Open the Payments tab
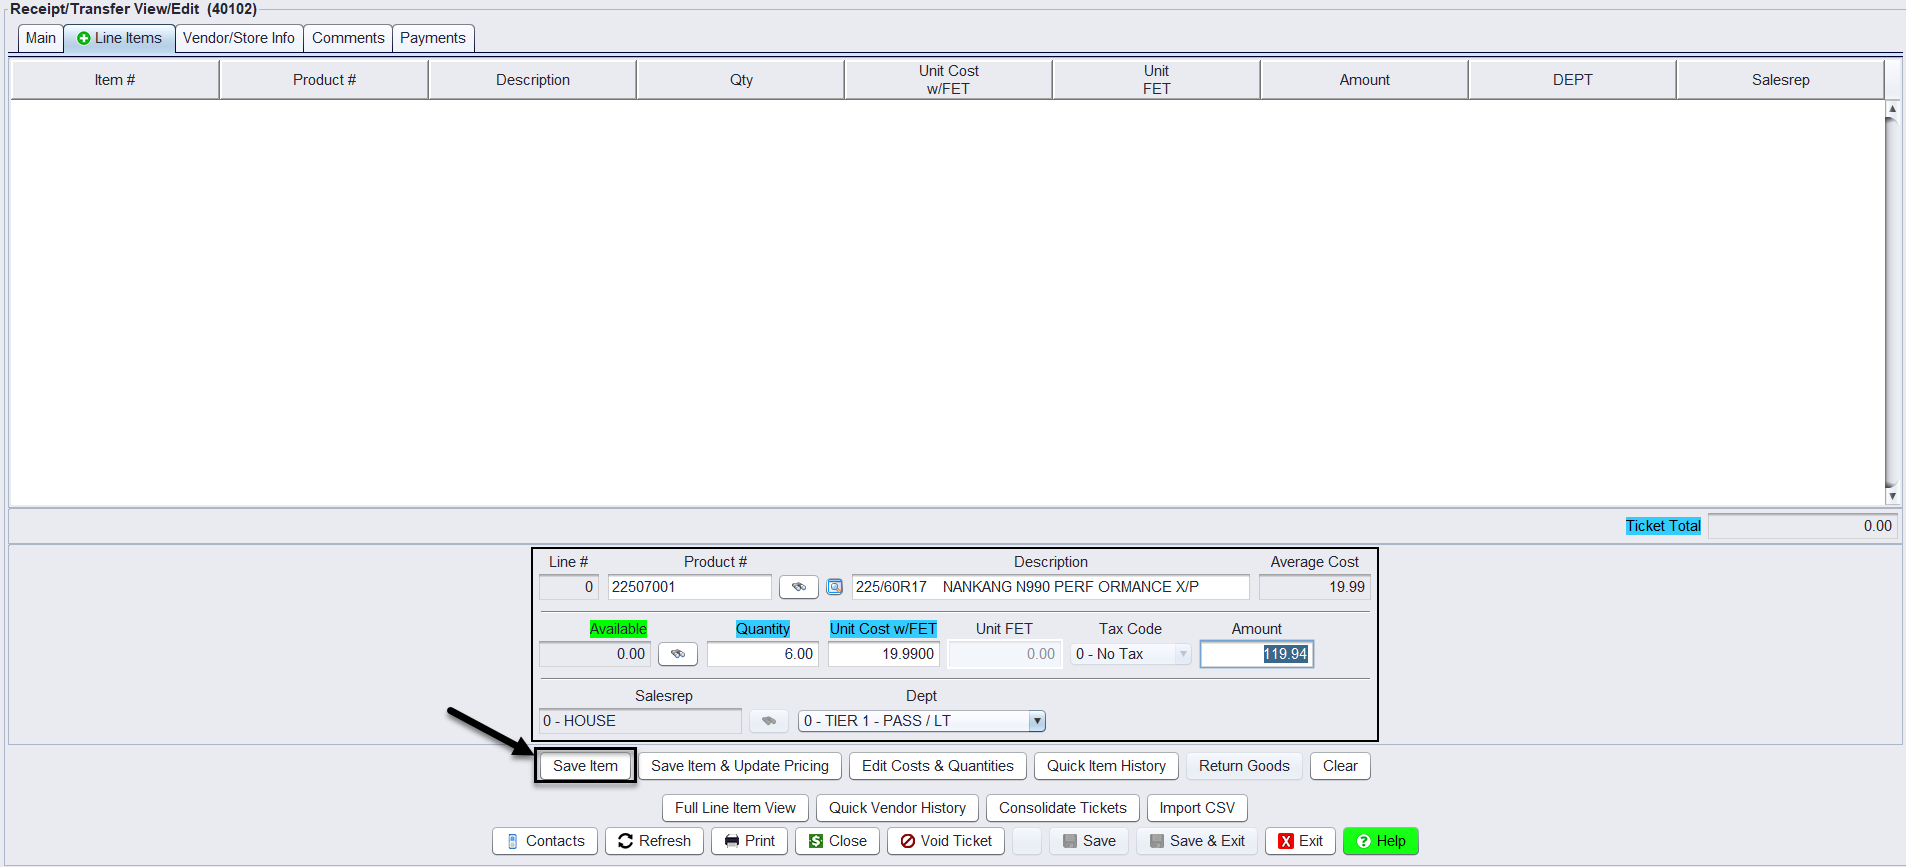 click(x=432, y=38)
